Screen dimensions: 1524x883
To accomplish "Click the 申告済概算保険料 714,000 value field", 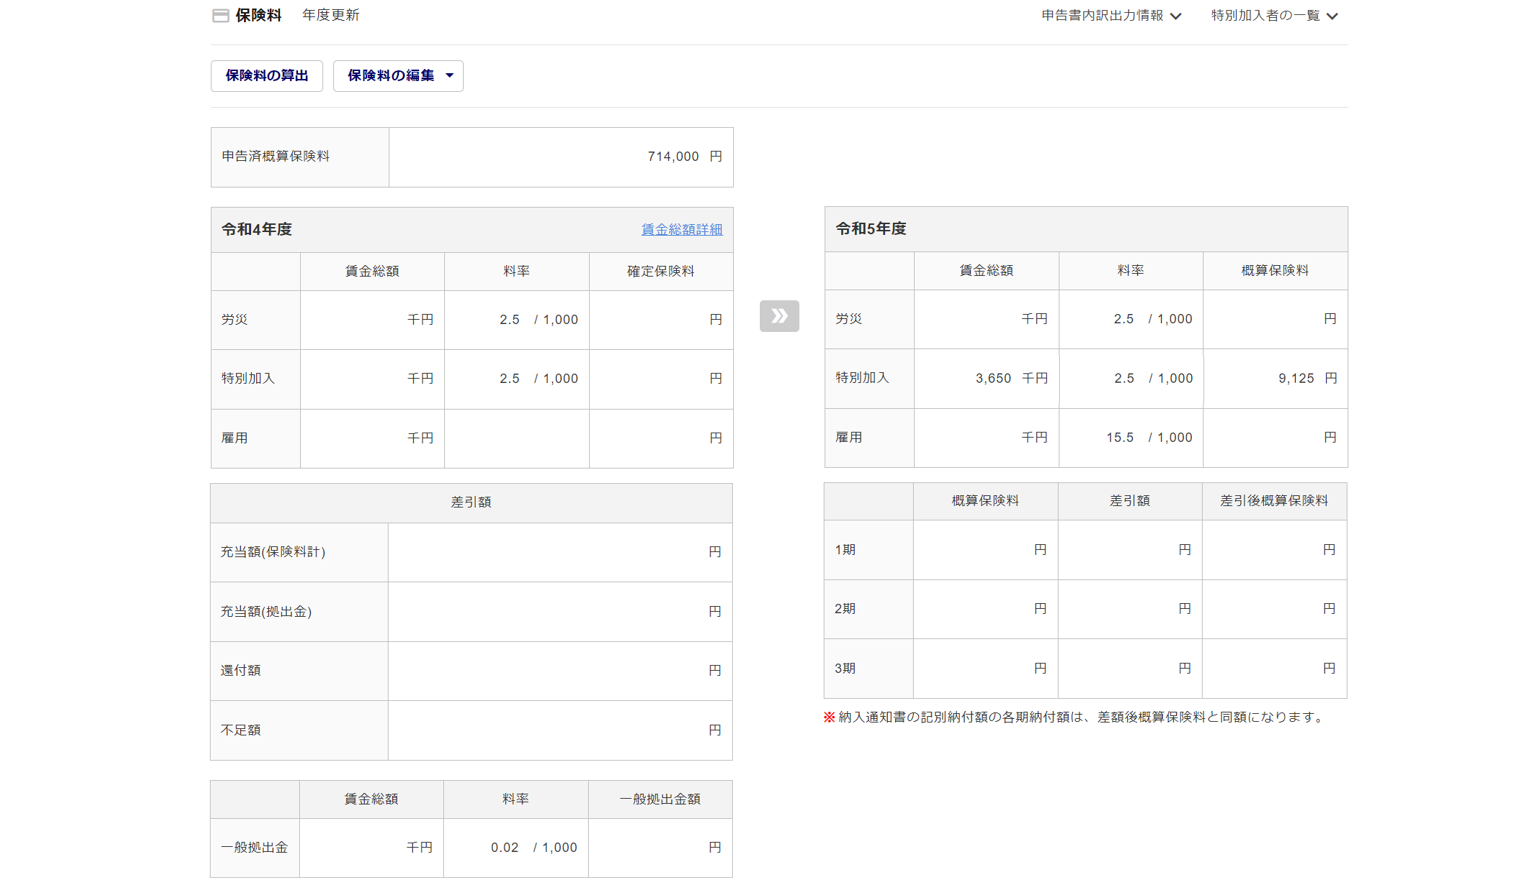I will click(x=561, y=157).
